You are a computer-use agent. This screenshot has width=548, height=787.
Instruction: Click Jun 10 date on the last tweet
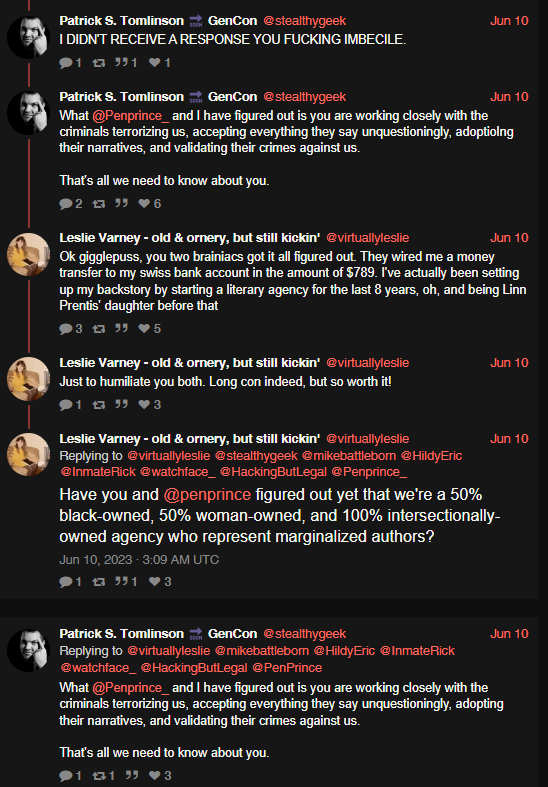coord(509,633)
